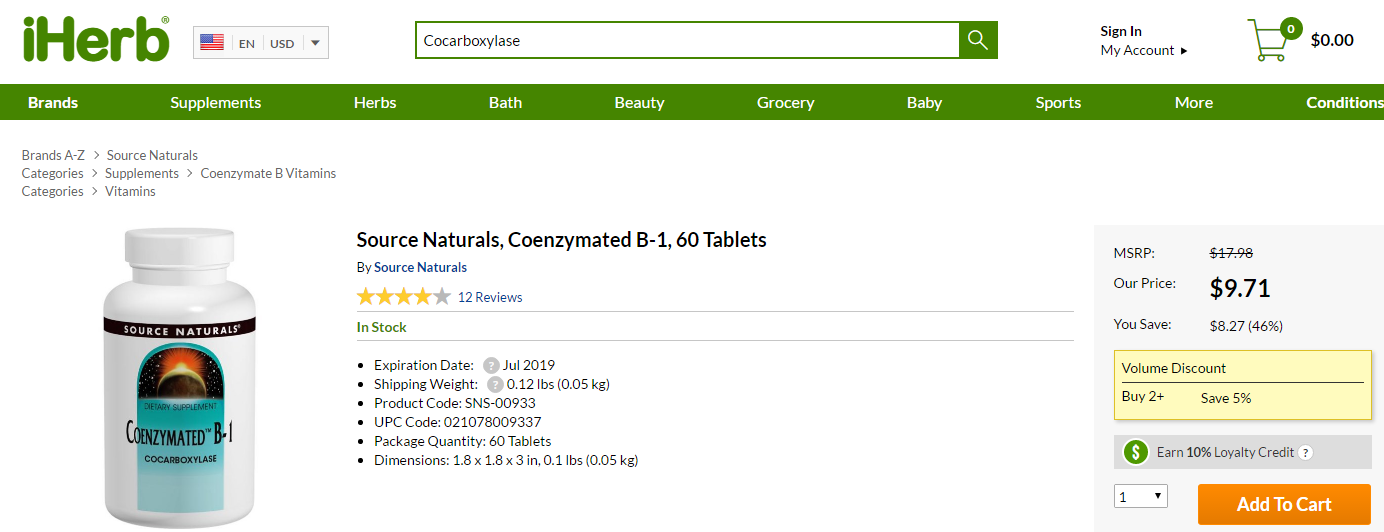Select the Grocery navigation item
The image size is (1384, 532).
click(786, 102)
